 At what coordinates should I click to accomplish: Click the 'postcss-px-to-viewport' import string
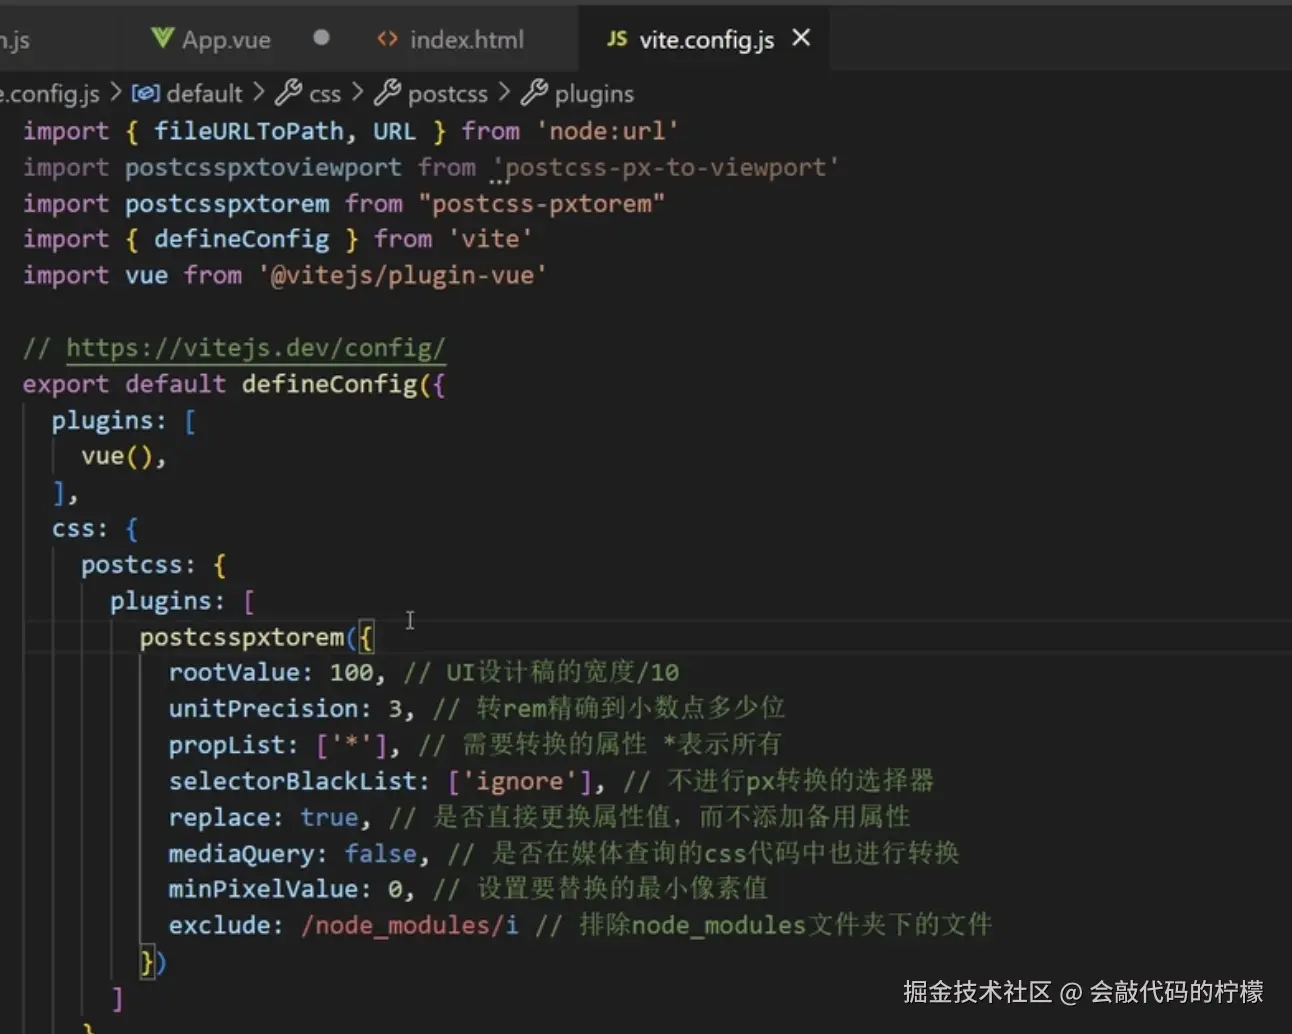click(x=665, y=167)
